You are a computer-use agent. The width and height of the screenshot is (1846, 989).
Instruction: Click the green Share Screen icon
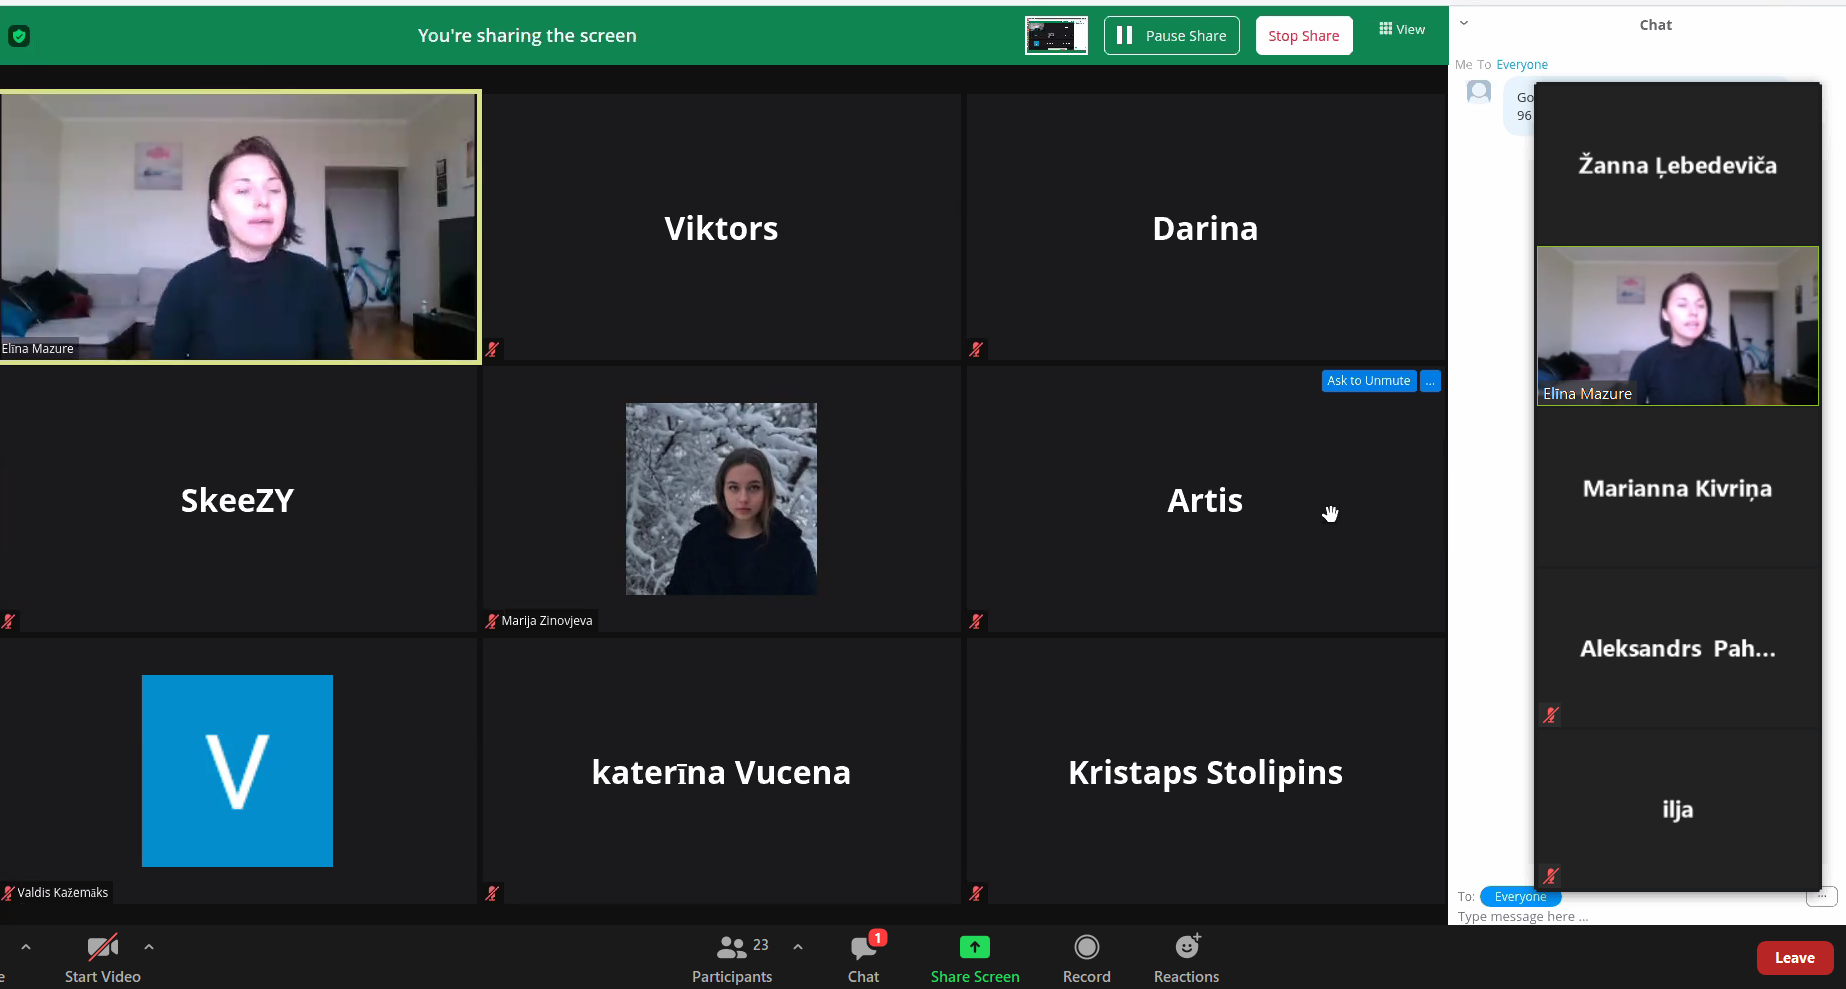pos(974,947)
